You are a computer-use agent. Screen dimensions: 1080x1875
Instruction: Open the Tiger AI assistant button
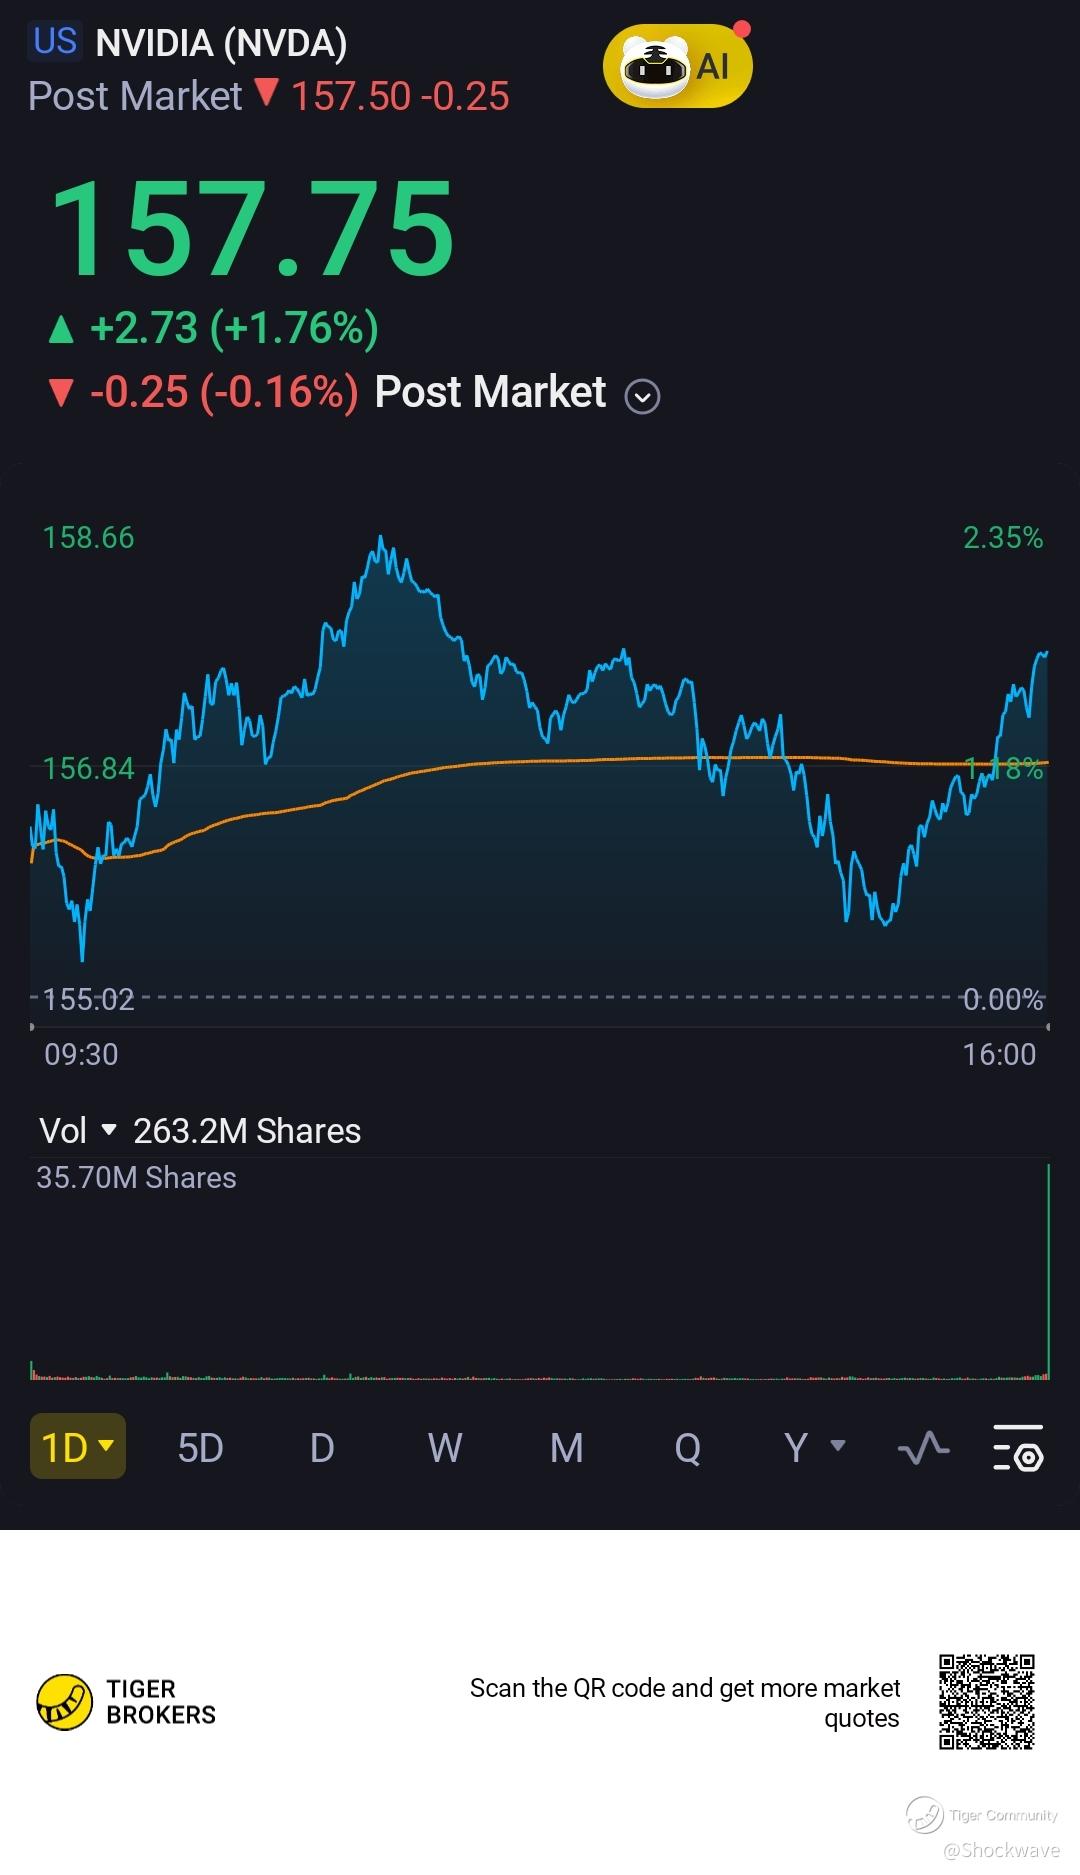pyautogui.click(x=677, y=66)
